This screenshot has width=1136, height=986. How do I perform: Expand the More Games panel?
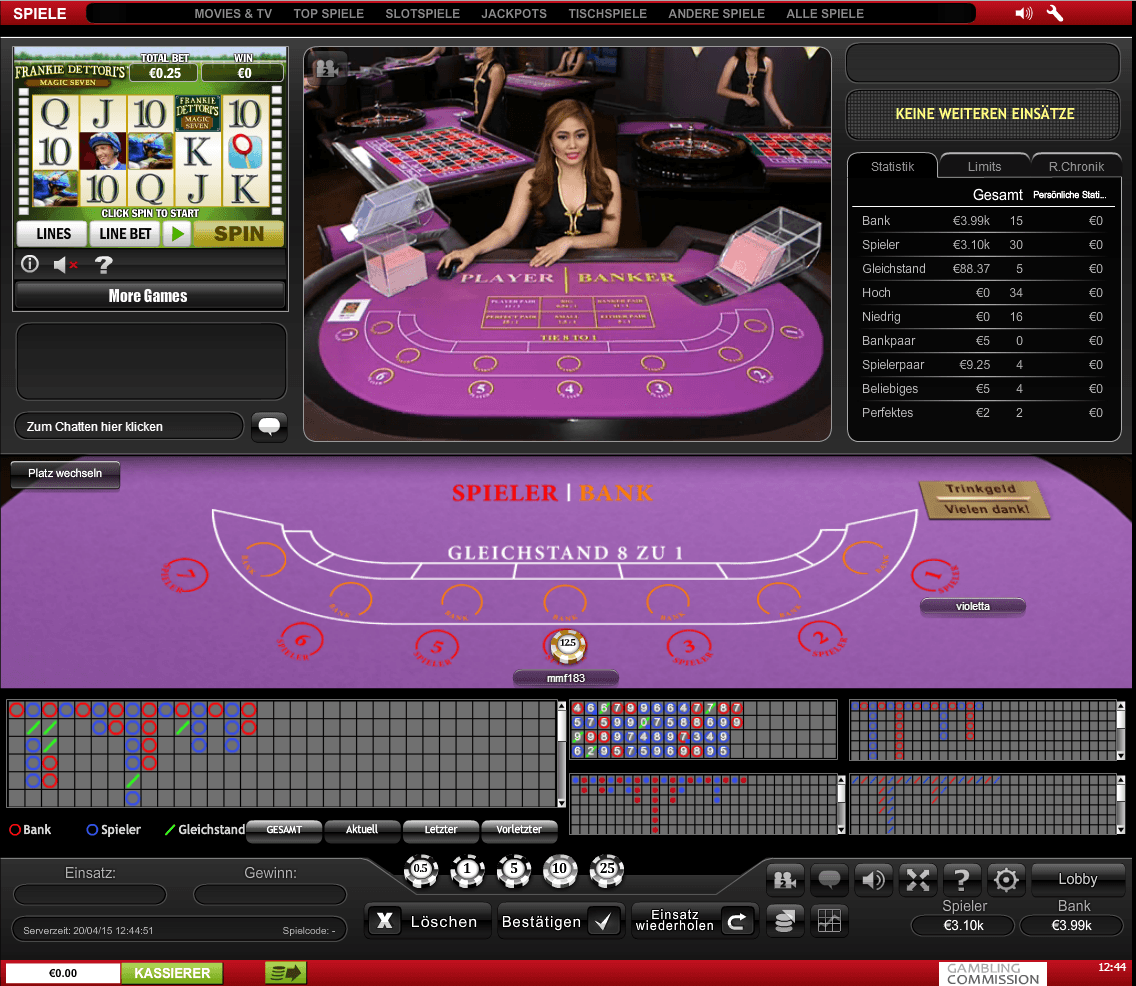[149, 295]
